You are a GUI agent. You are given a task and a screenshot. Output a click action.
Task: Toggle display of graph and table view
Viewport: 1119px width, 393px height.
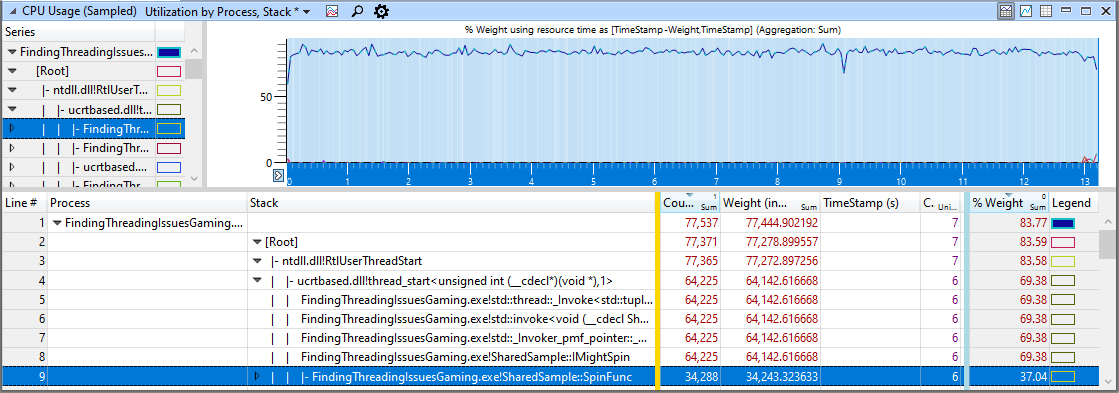pyautogui.click(x=1006, y=11)
